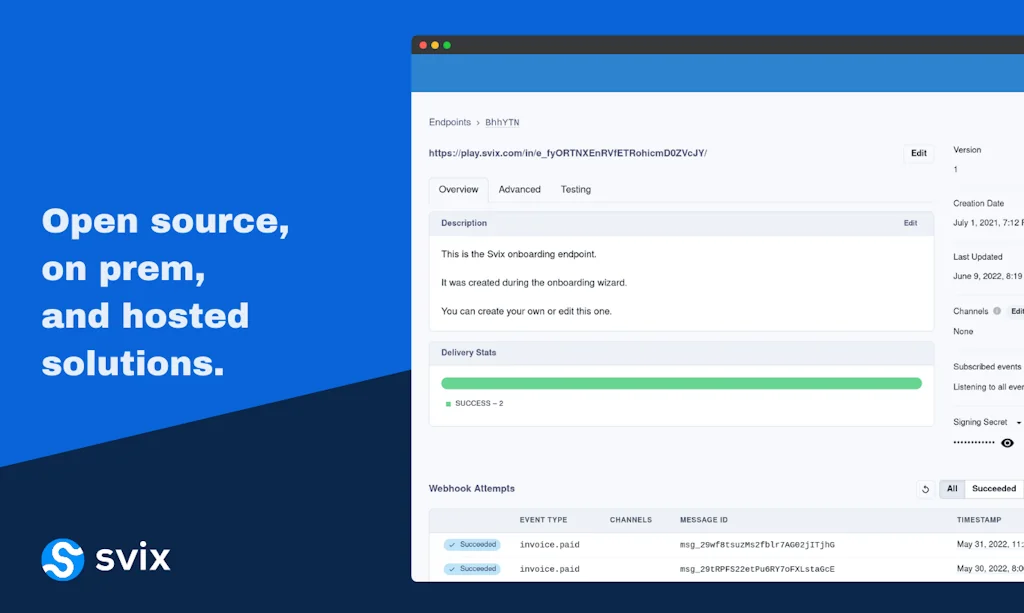The width and height of the screenshot is (1024, 613).
Task: Click the yellow minimize window button
Action: pos(435,45)
